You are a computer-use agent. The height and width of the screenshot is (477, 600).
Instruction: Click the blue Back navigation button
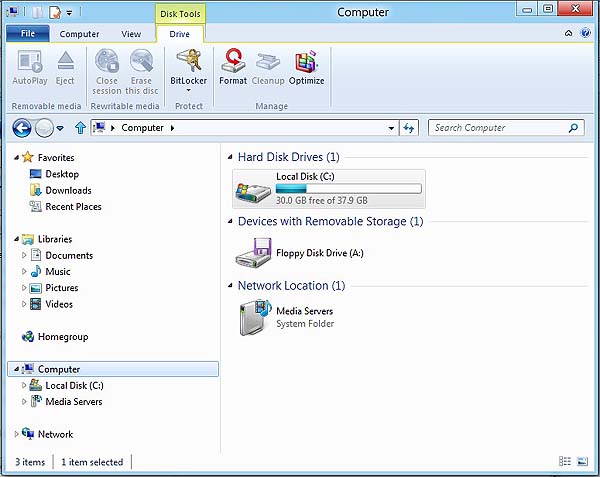[21, 128]
